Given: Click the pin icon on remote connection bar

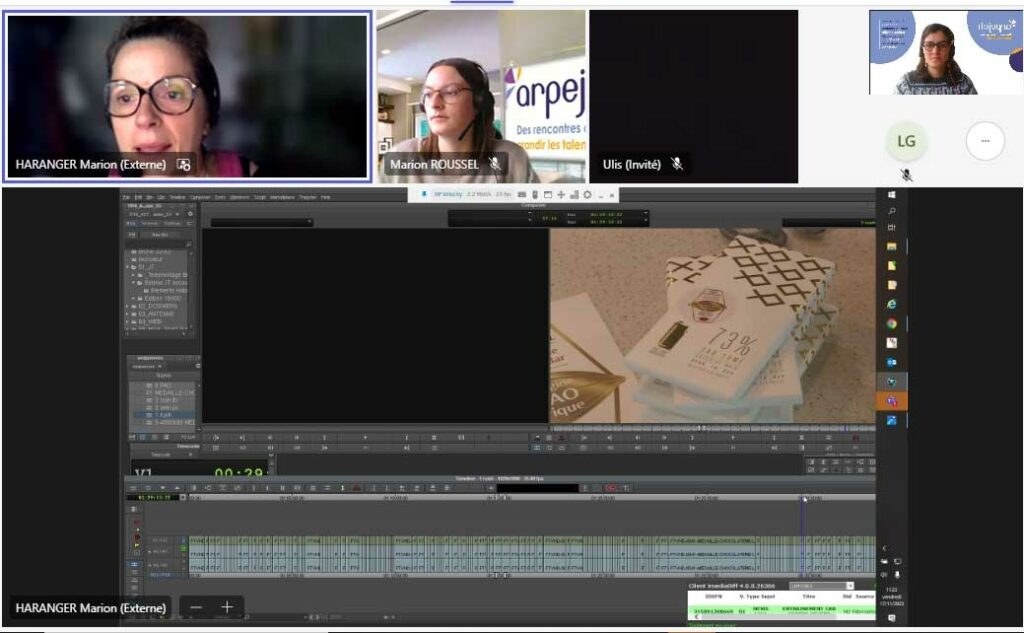Looking at the screenshot, I should (424, 194).
